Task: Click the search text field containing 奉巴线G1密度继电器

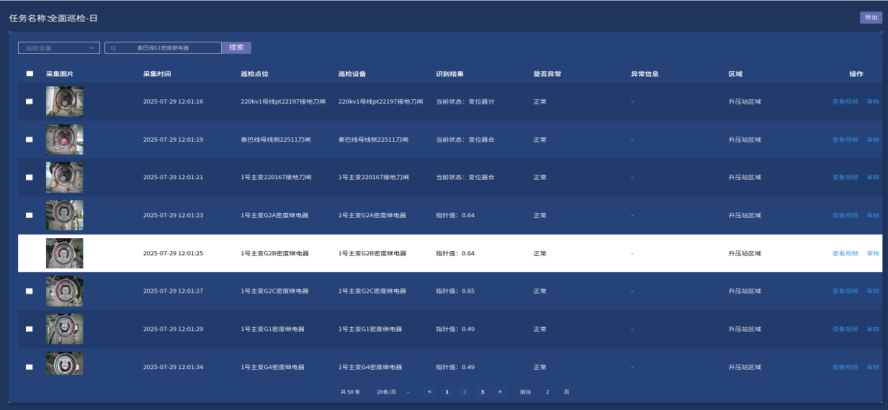Action: tap(168, 47)
